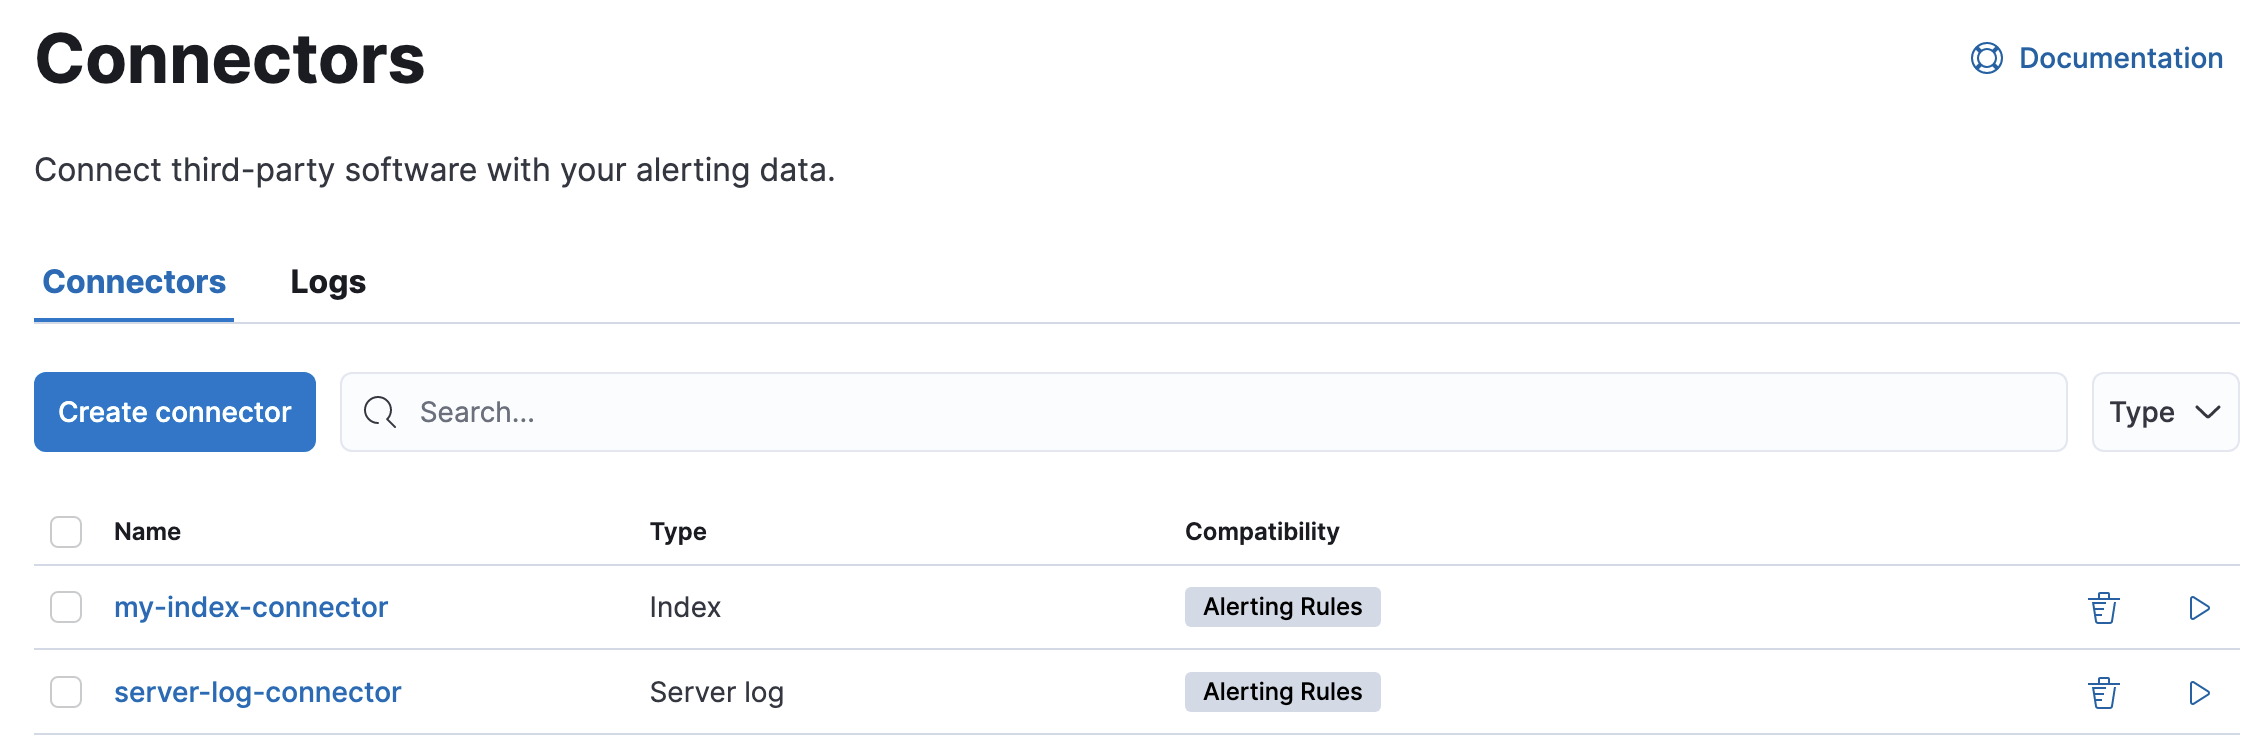Image resolution: width=2248 pixels, height=735 pixels.
Task: Check the select-all checkbox in table header
Action: [x=65, y=532]
